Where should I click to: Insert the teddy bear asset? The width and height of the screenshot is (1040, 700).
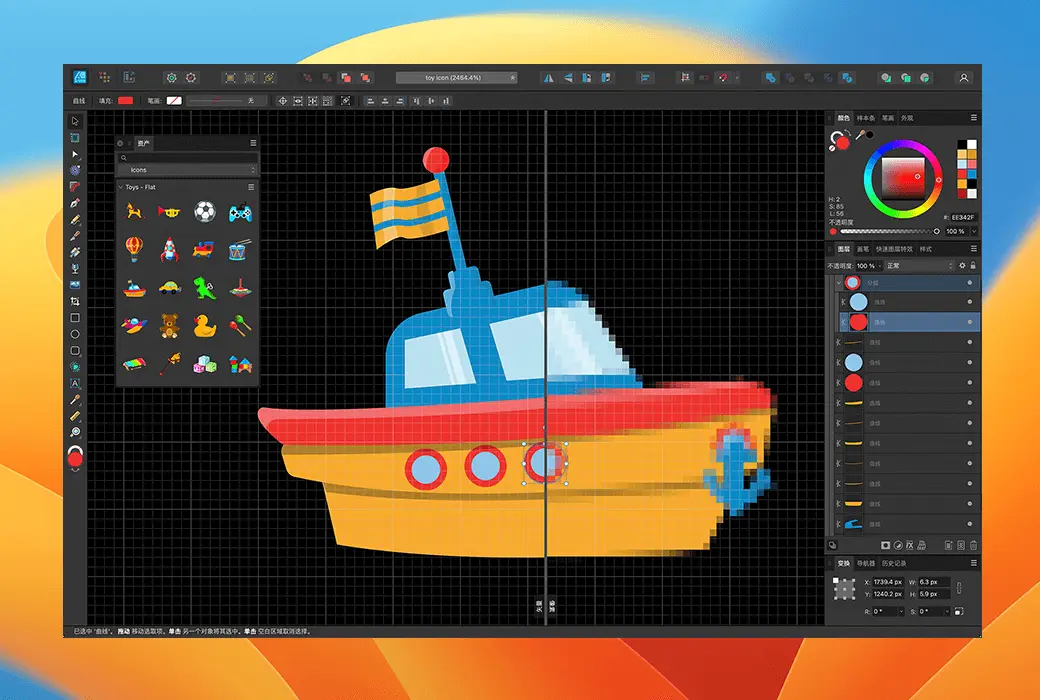point(170,326)
